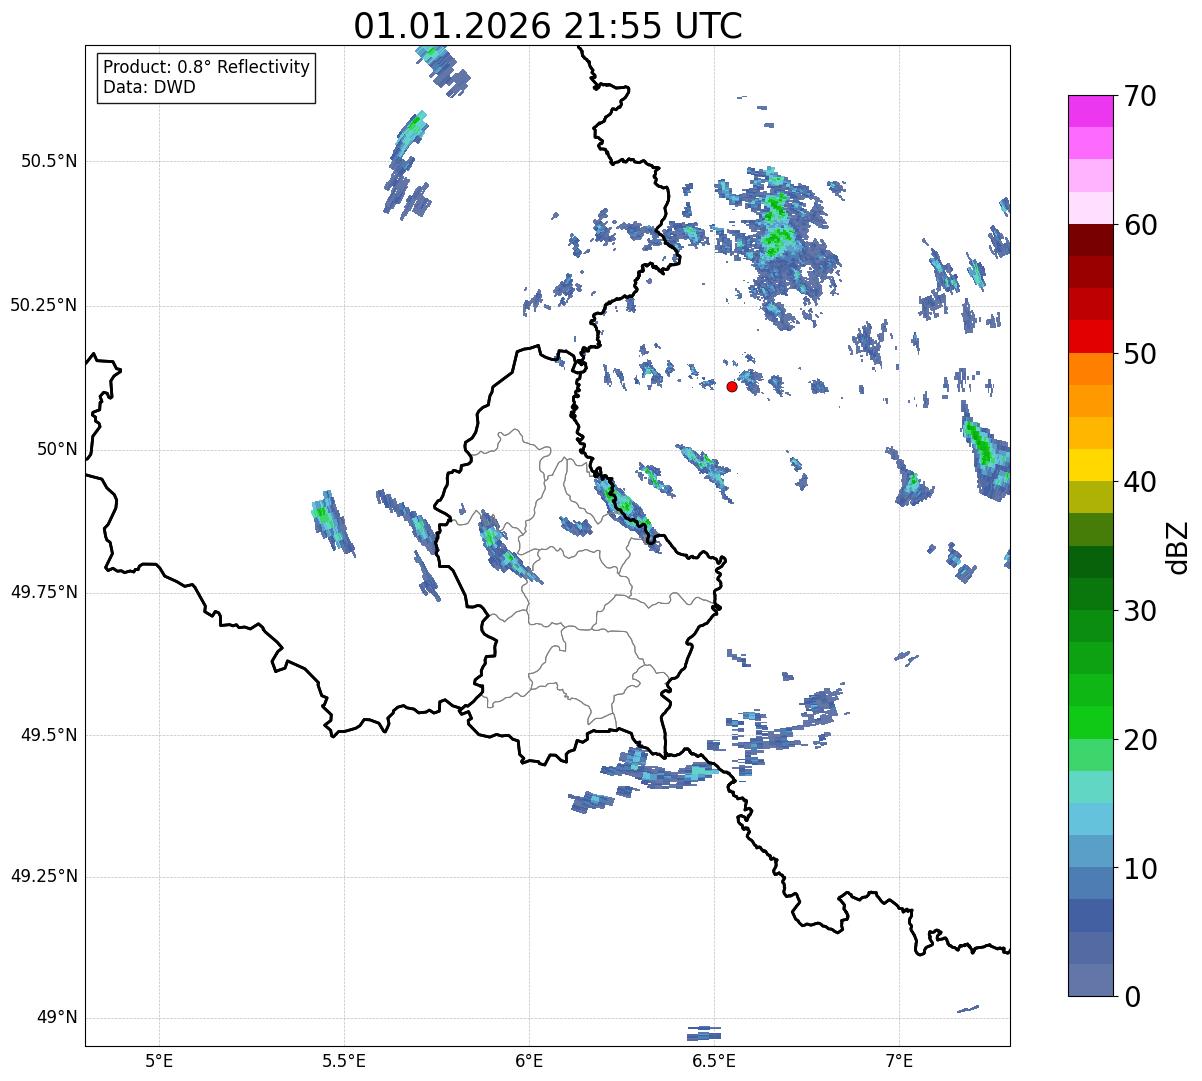1202x1081 pixels.
Task: Click the 0 colorbar tick label
Action: 1133,997
